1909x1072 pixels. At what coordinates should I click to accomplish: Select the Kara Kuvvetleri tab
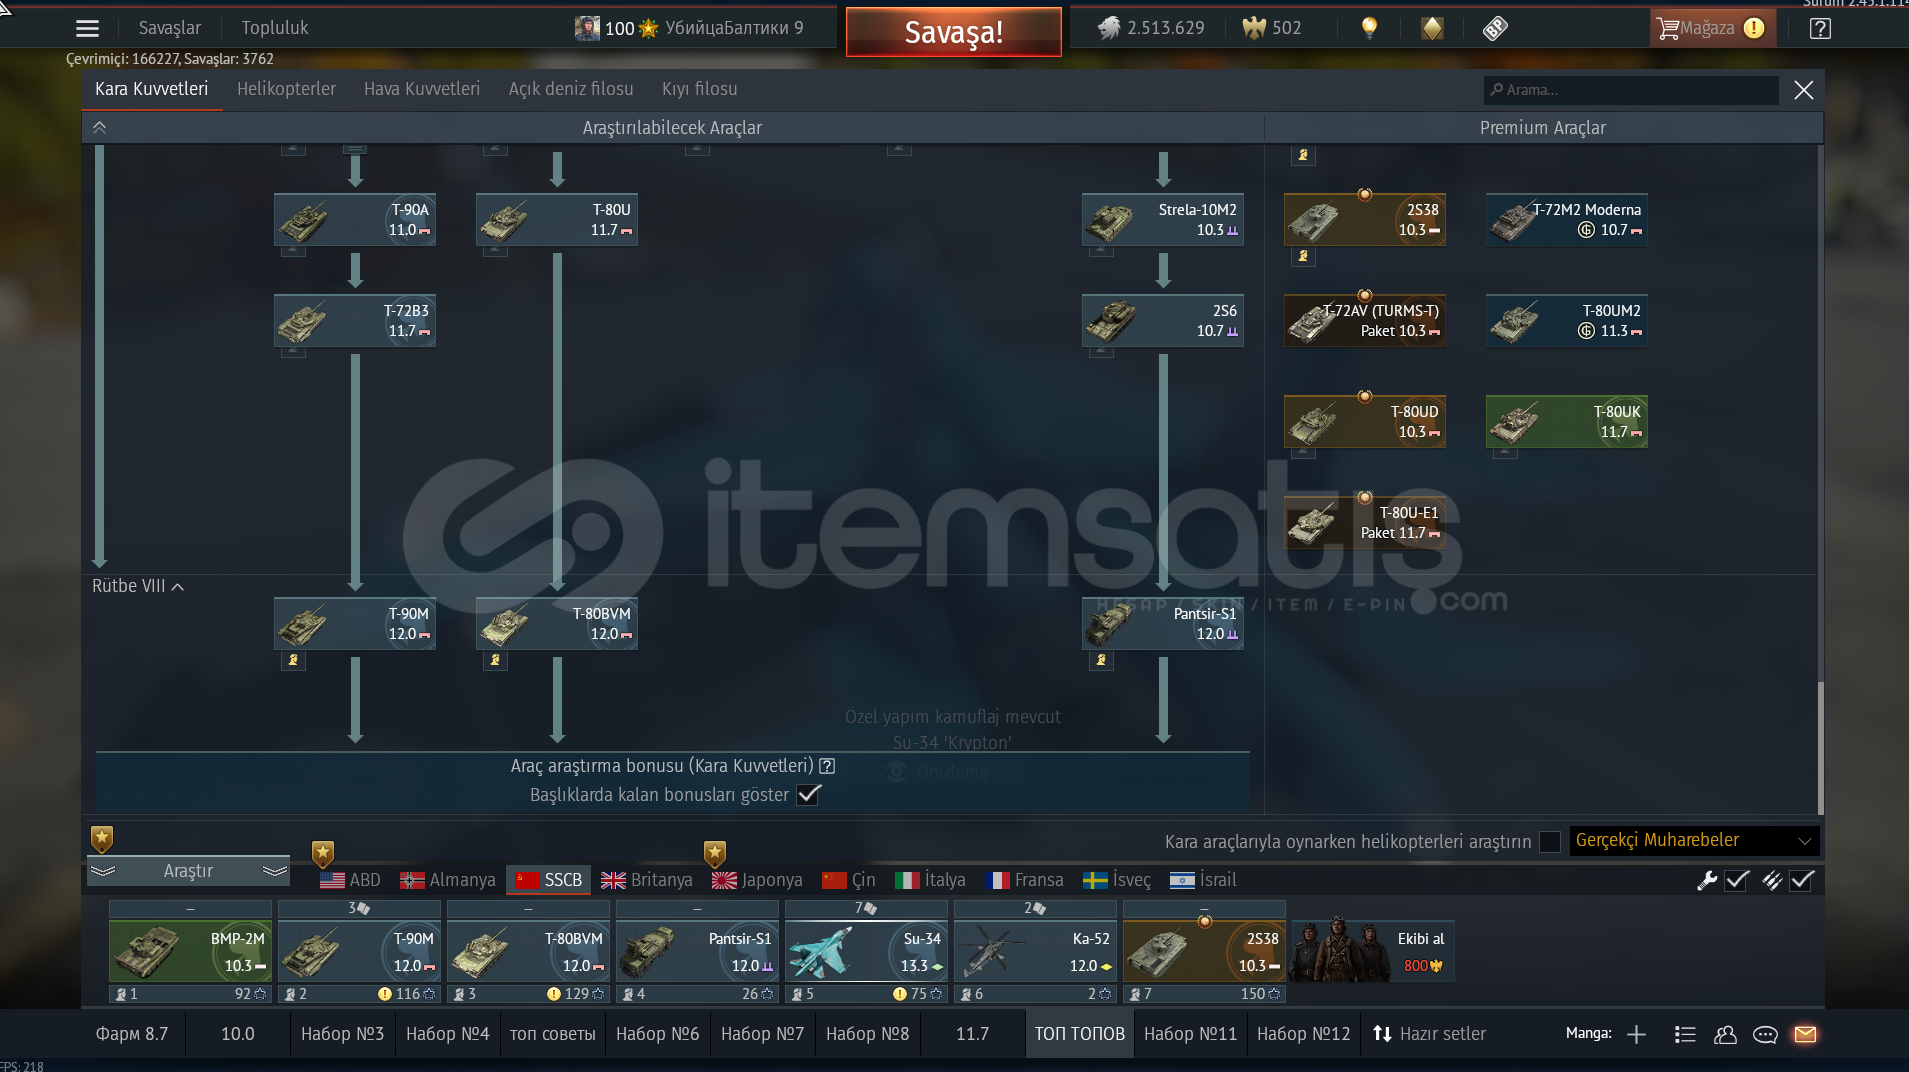(152, 89)
